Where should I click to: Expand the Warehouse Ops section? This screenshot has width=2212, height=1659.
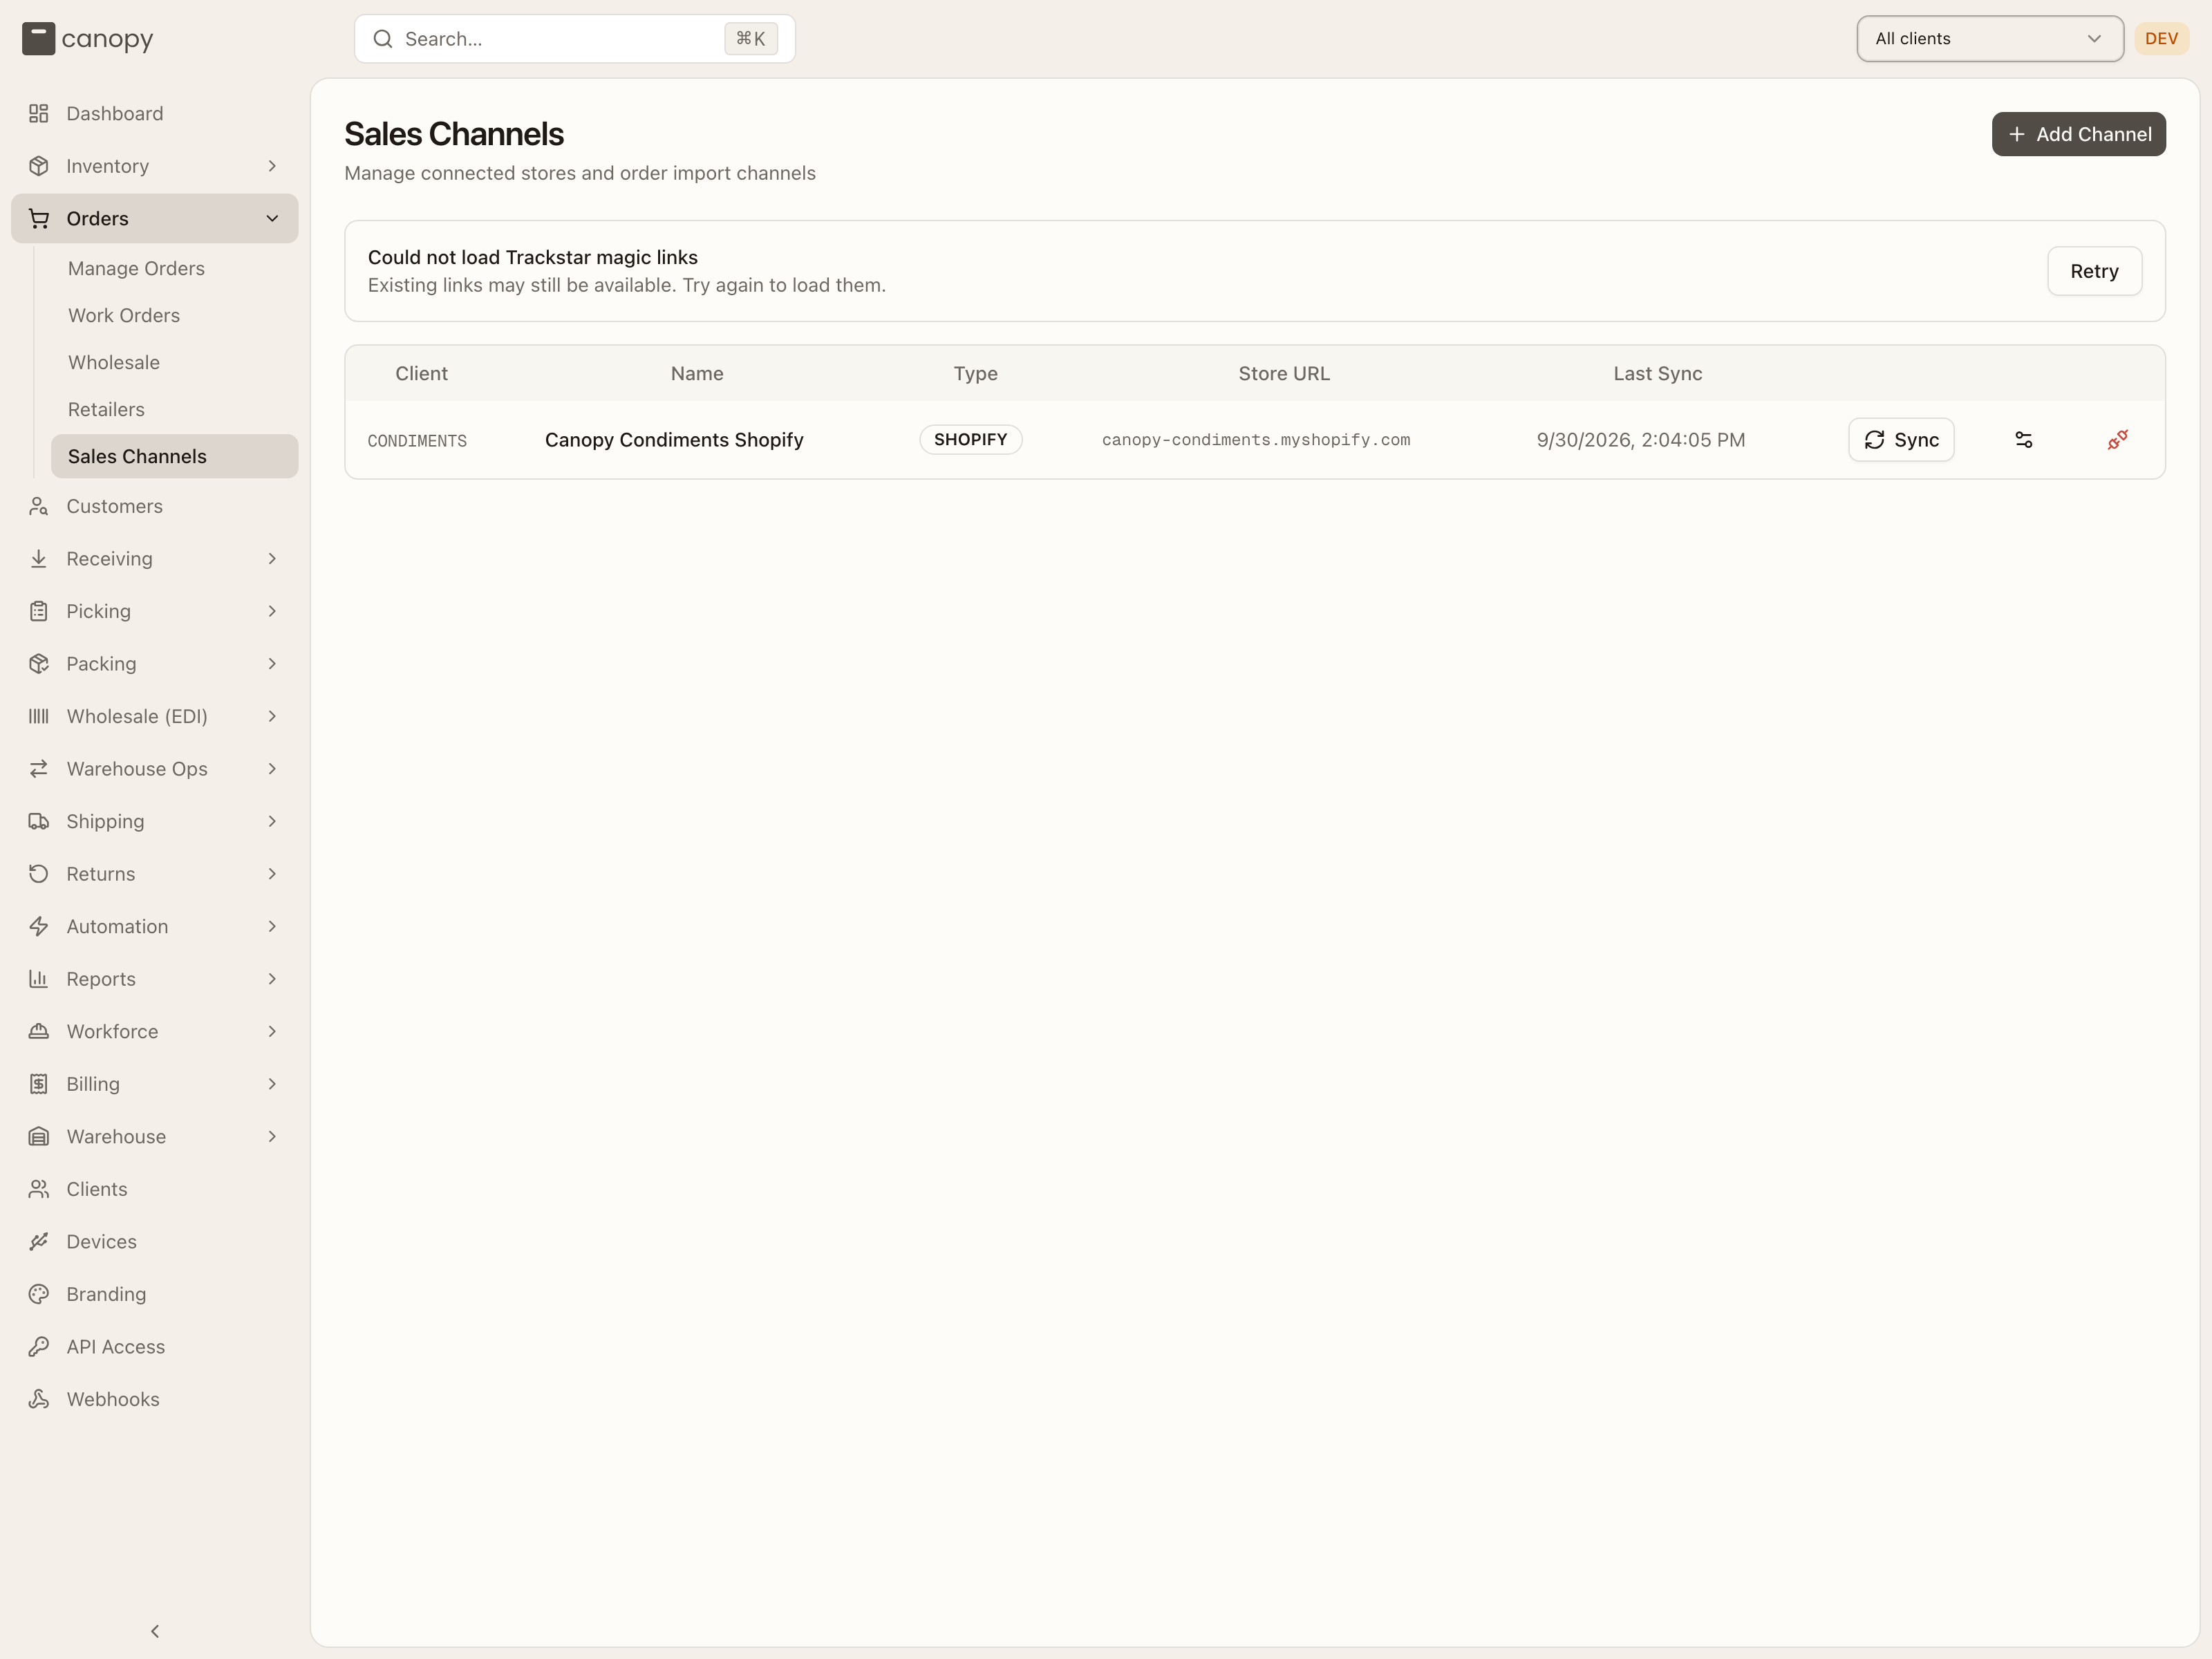point(155,768)
